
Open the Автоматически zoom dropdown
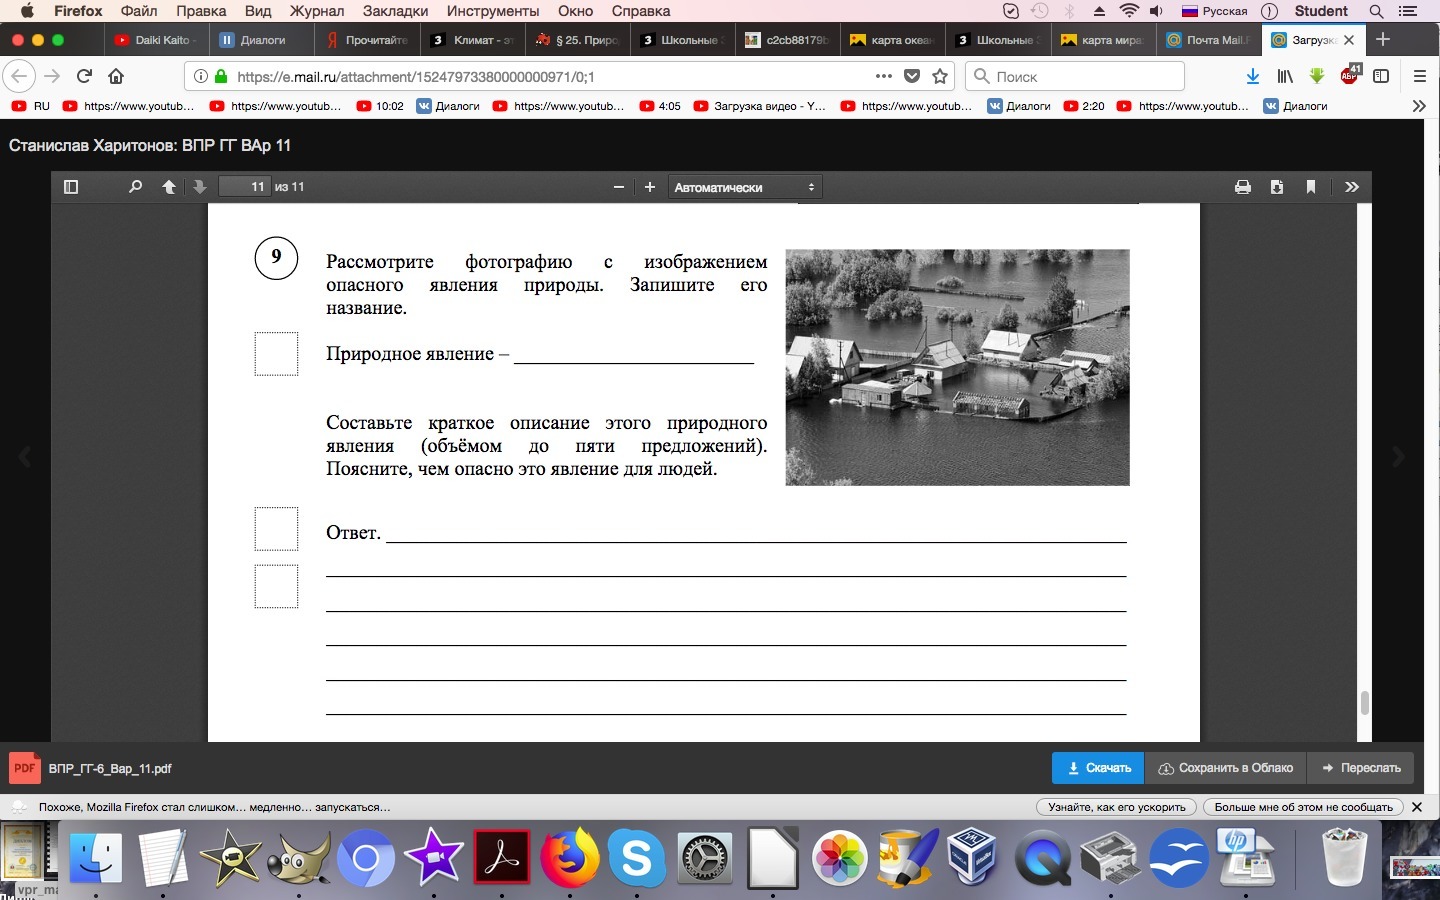(744, 187)
